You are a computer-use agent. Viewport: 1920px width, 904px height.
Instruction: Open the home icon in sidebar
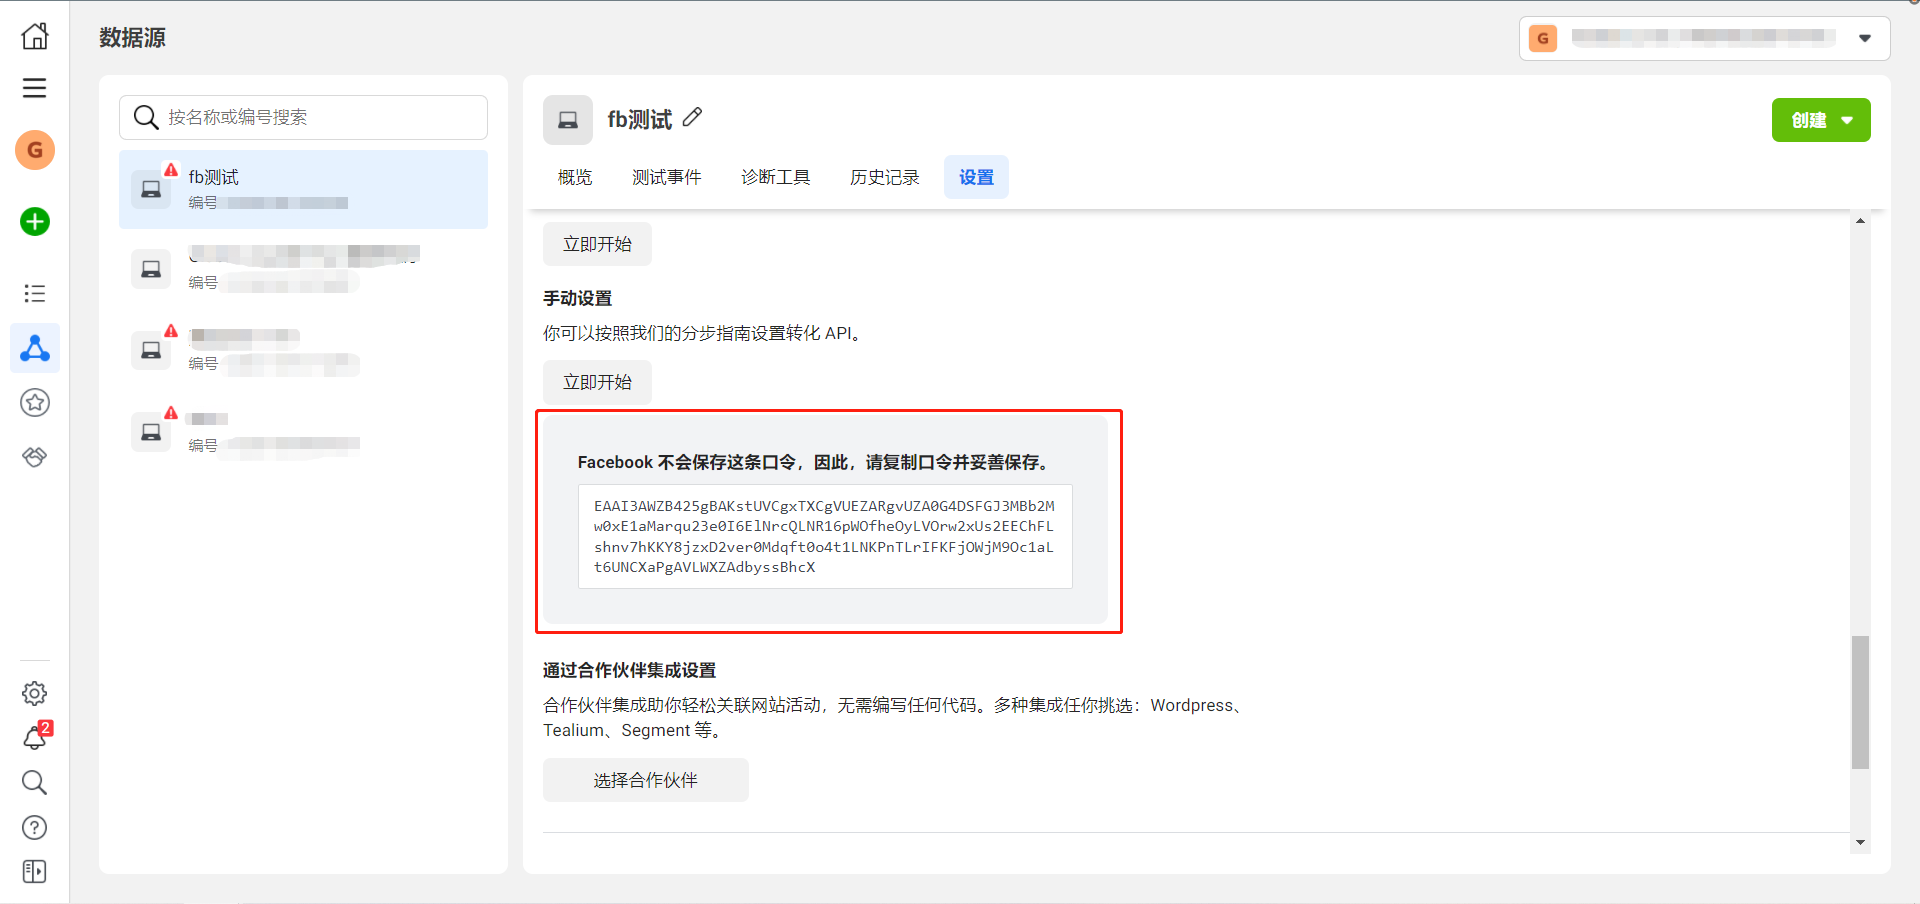click(35, 36)
